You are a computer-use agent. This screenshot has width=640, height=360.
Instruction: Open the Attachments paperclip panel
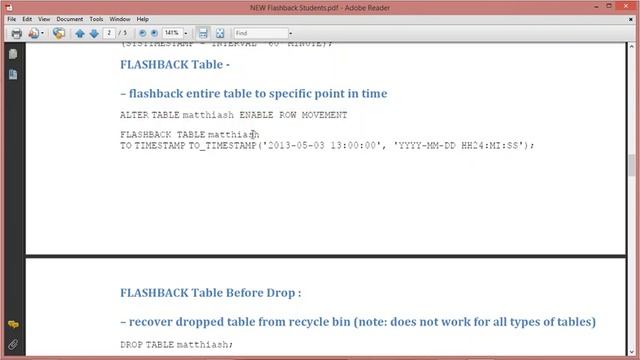click(x=13, y=344)
